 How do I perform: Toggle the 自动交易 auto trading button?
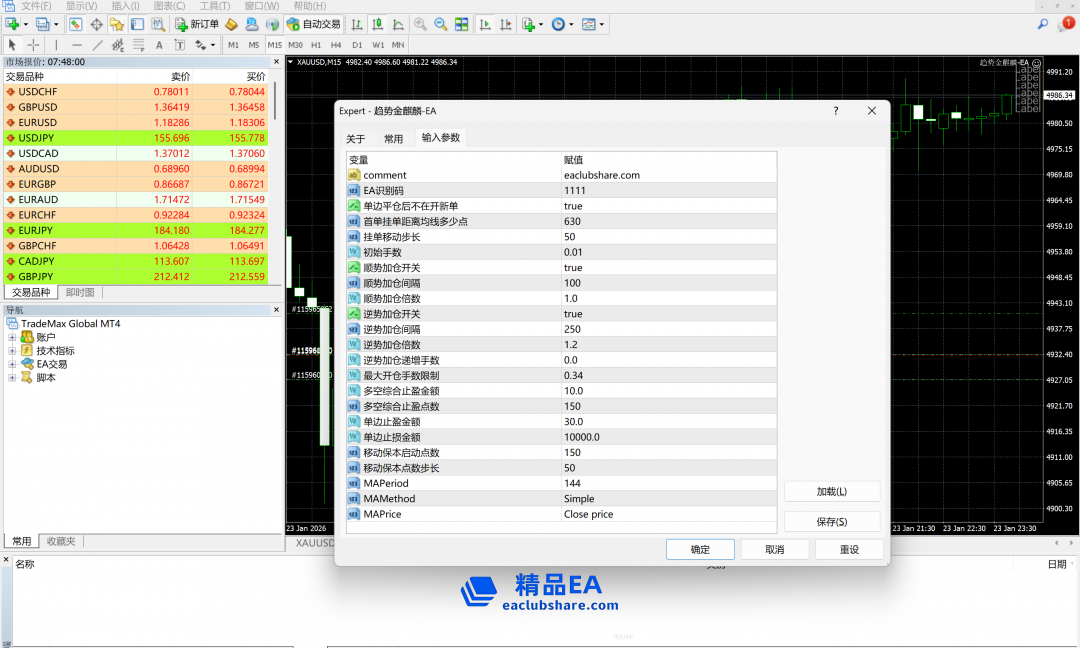pyautogui.click(x=313, y=24)
